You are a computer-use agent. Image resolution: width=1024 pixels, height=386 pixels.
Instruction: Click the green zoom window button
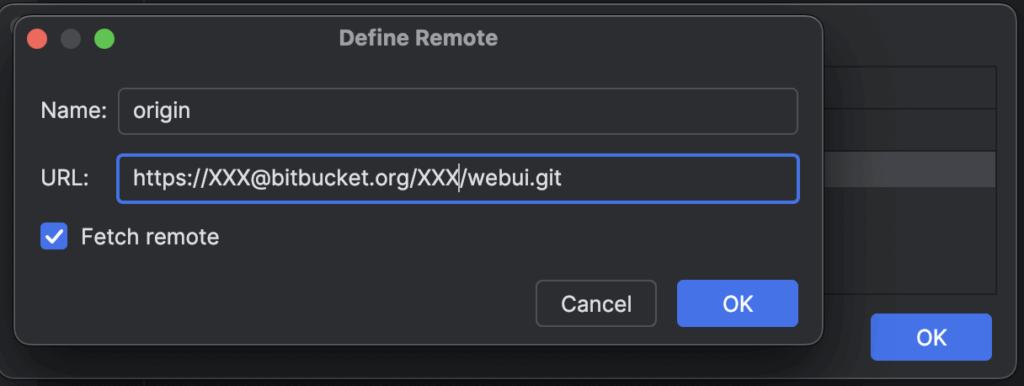point(104,39)
